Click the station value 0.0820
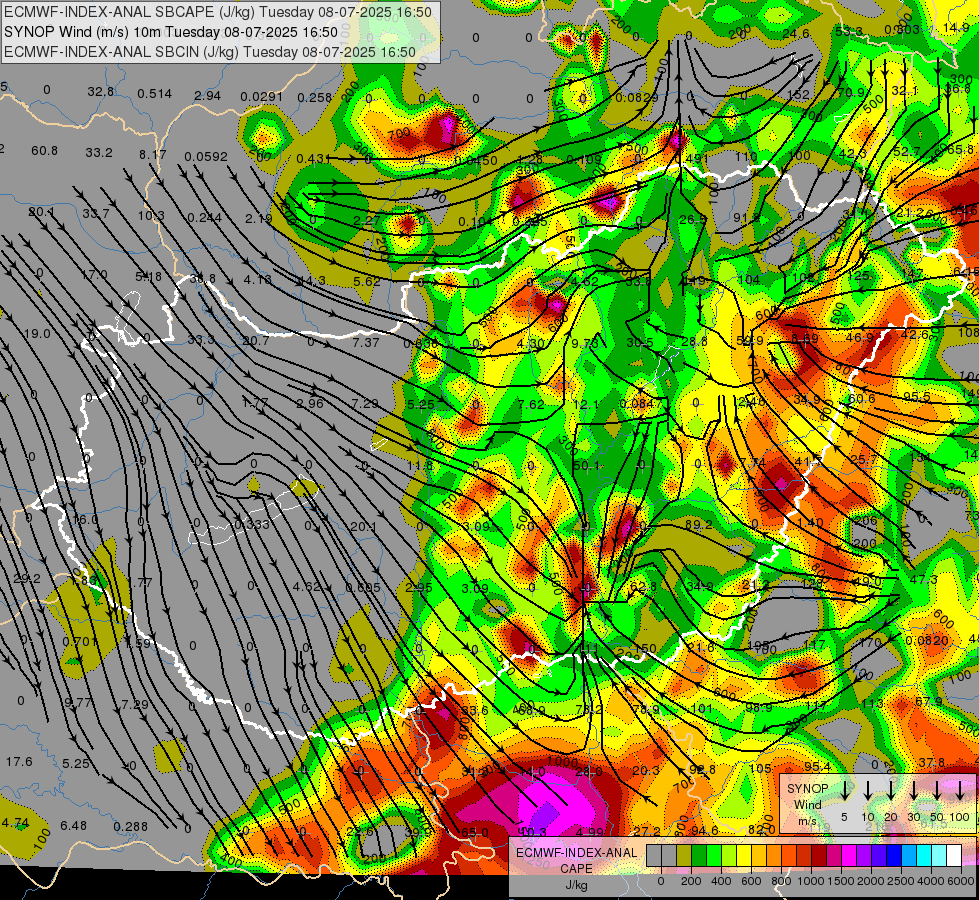 coord(927,640)
